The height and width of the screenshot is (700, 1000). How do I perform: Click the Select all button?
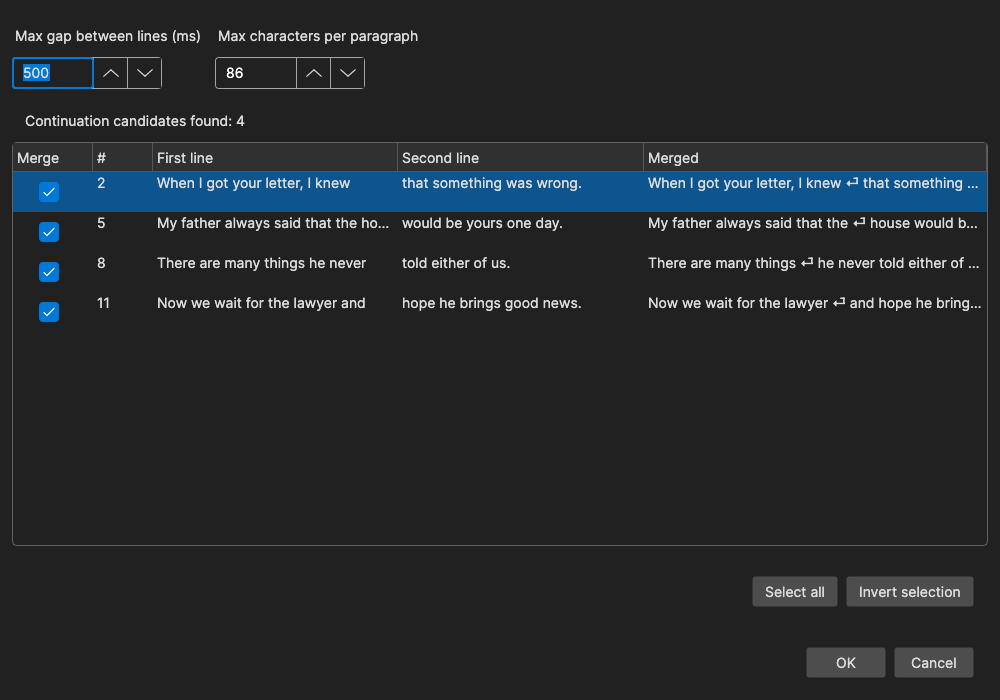click(x=795, y=592)
